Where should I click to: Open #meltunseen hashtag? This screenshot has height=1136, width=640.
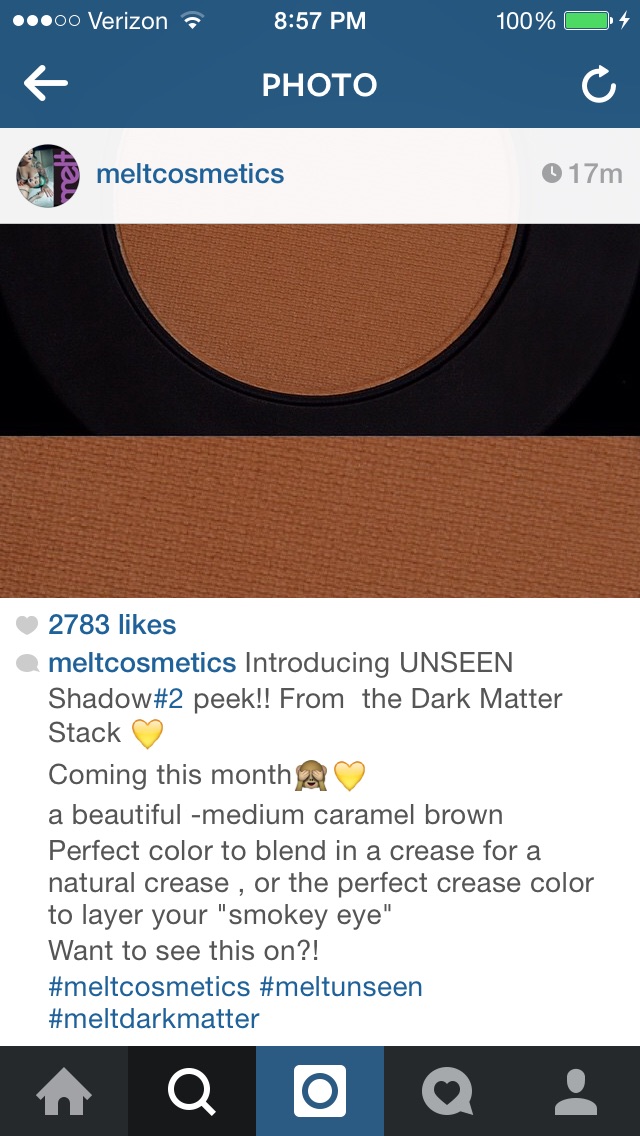(341, 987)
